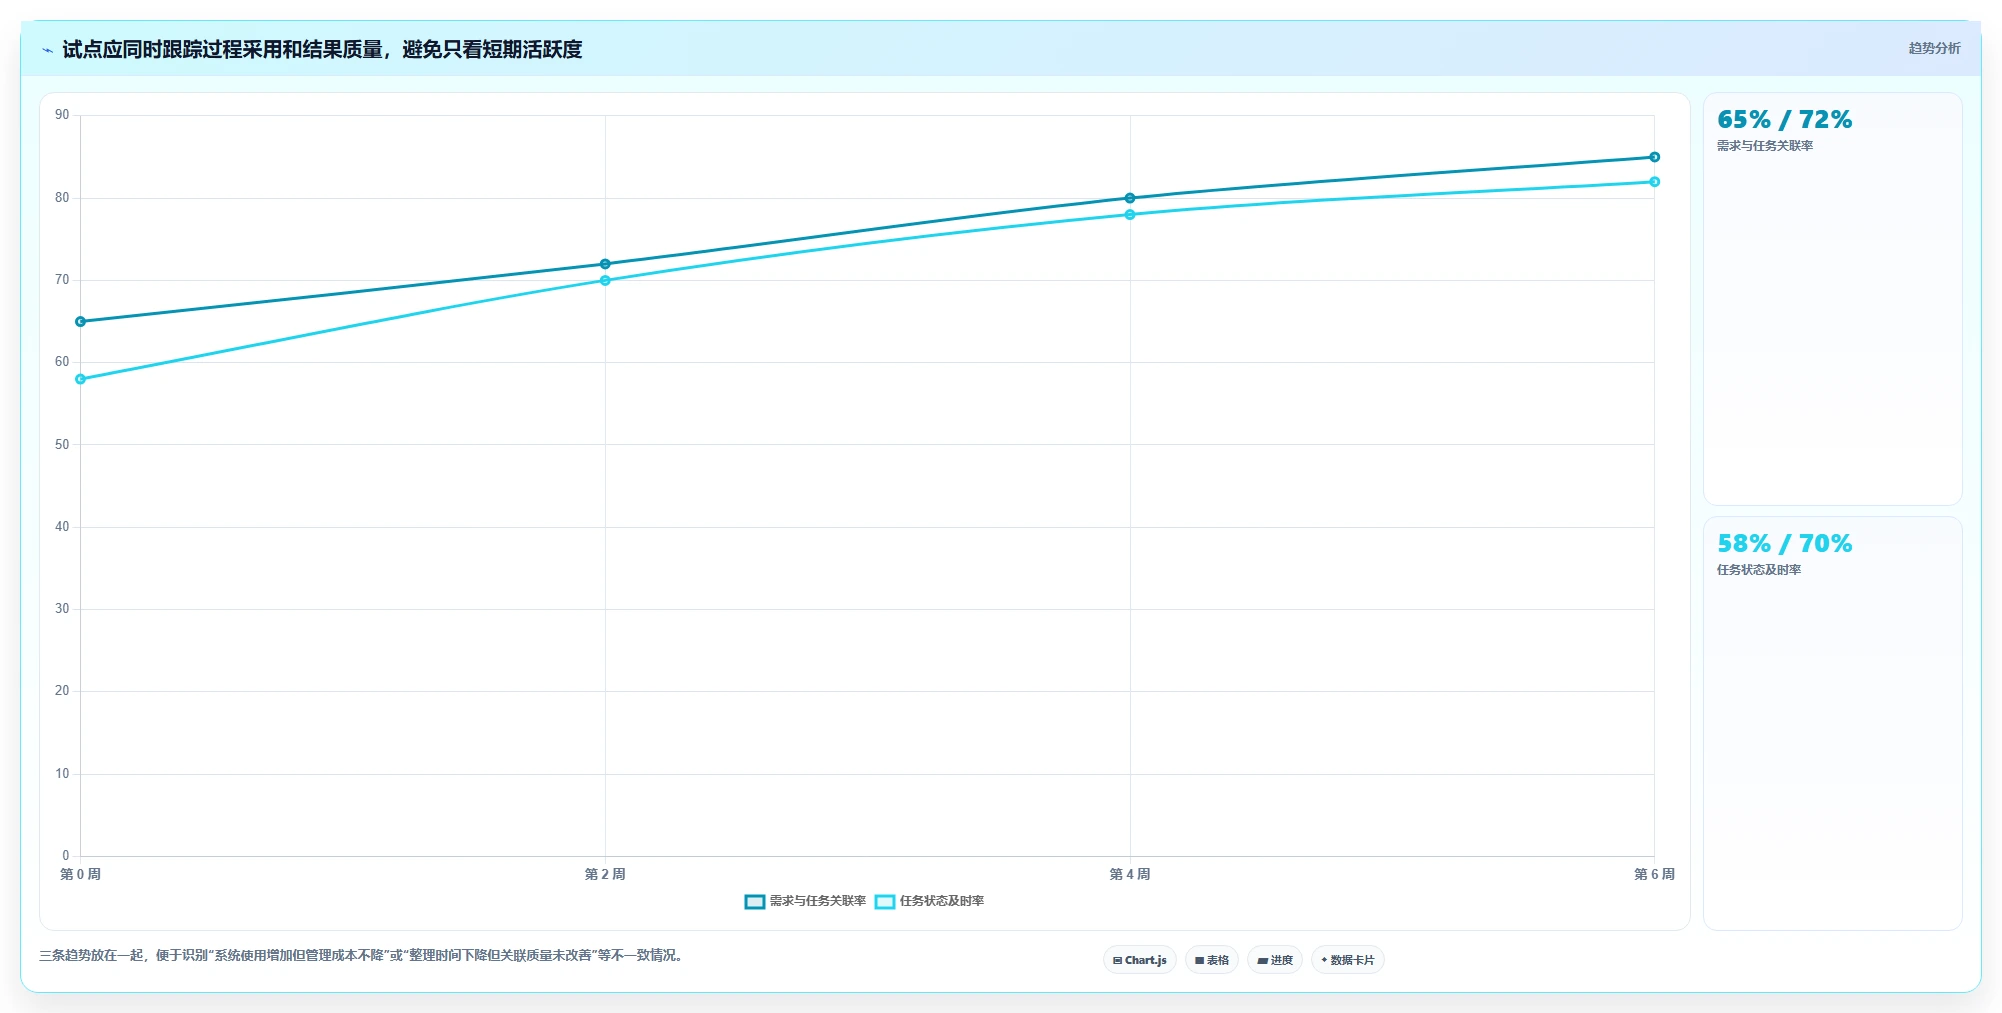Click the 50 y-axis tick label
Image resolution: width=2002 pixels, height=1013 pixels.
[x=62, y=445]
